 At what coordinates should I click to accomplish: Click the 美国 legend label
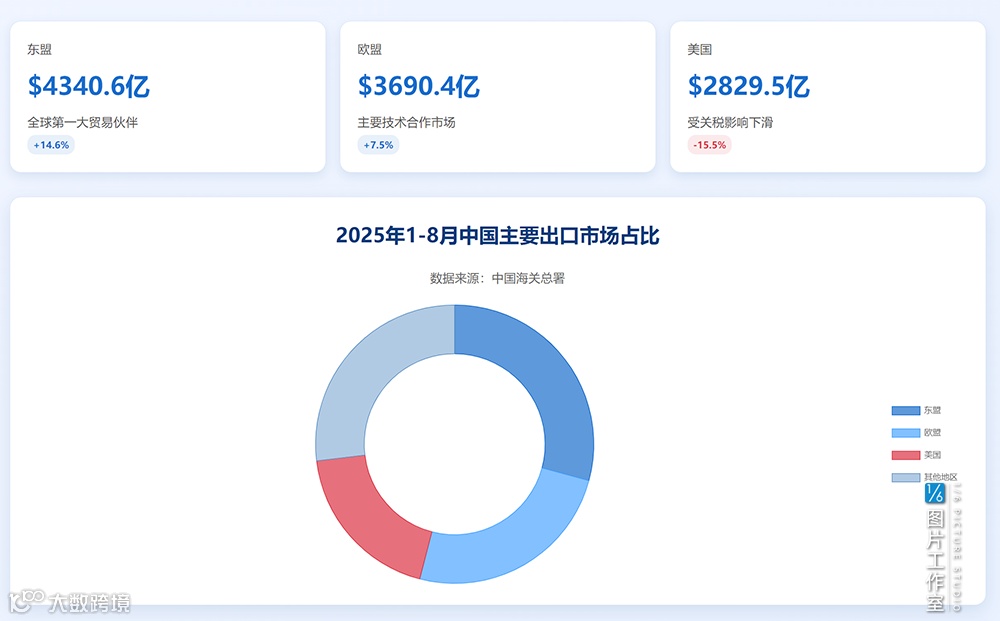pyautogui.click(x=932, y=455)
